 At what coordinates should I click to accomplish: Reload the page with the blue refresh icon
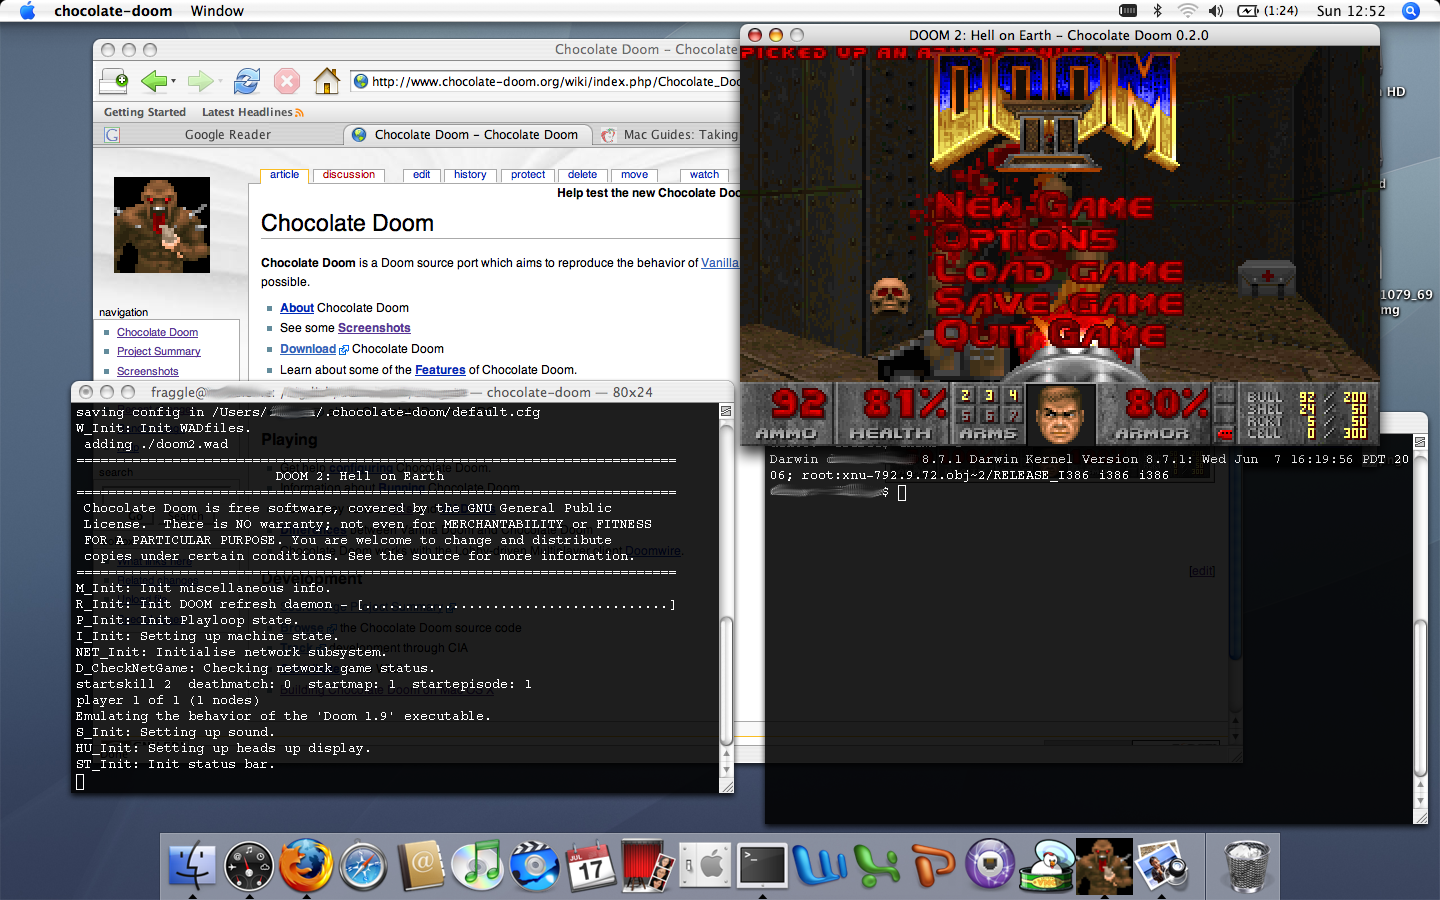(246, 81)
